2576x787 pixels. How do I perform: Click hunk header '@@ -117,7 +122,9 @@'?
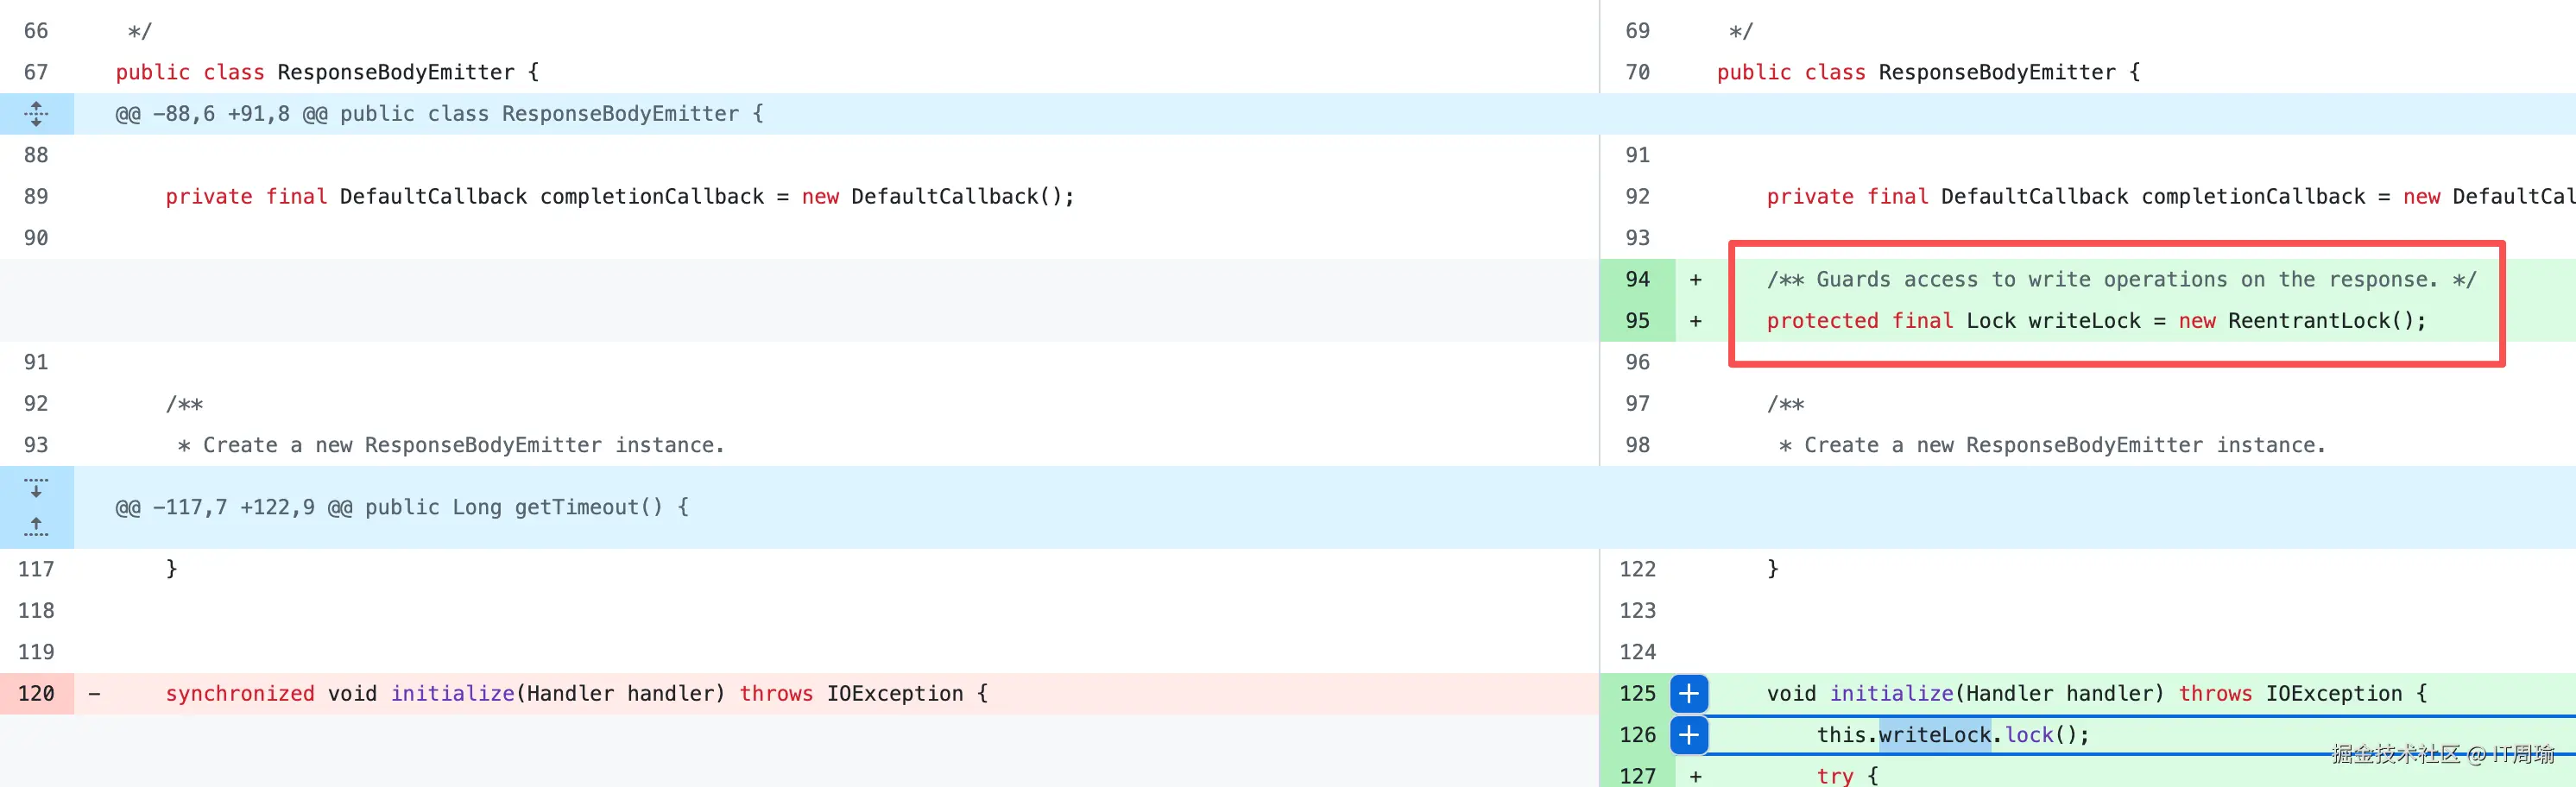(x=234, y=507)
